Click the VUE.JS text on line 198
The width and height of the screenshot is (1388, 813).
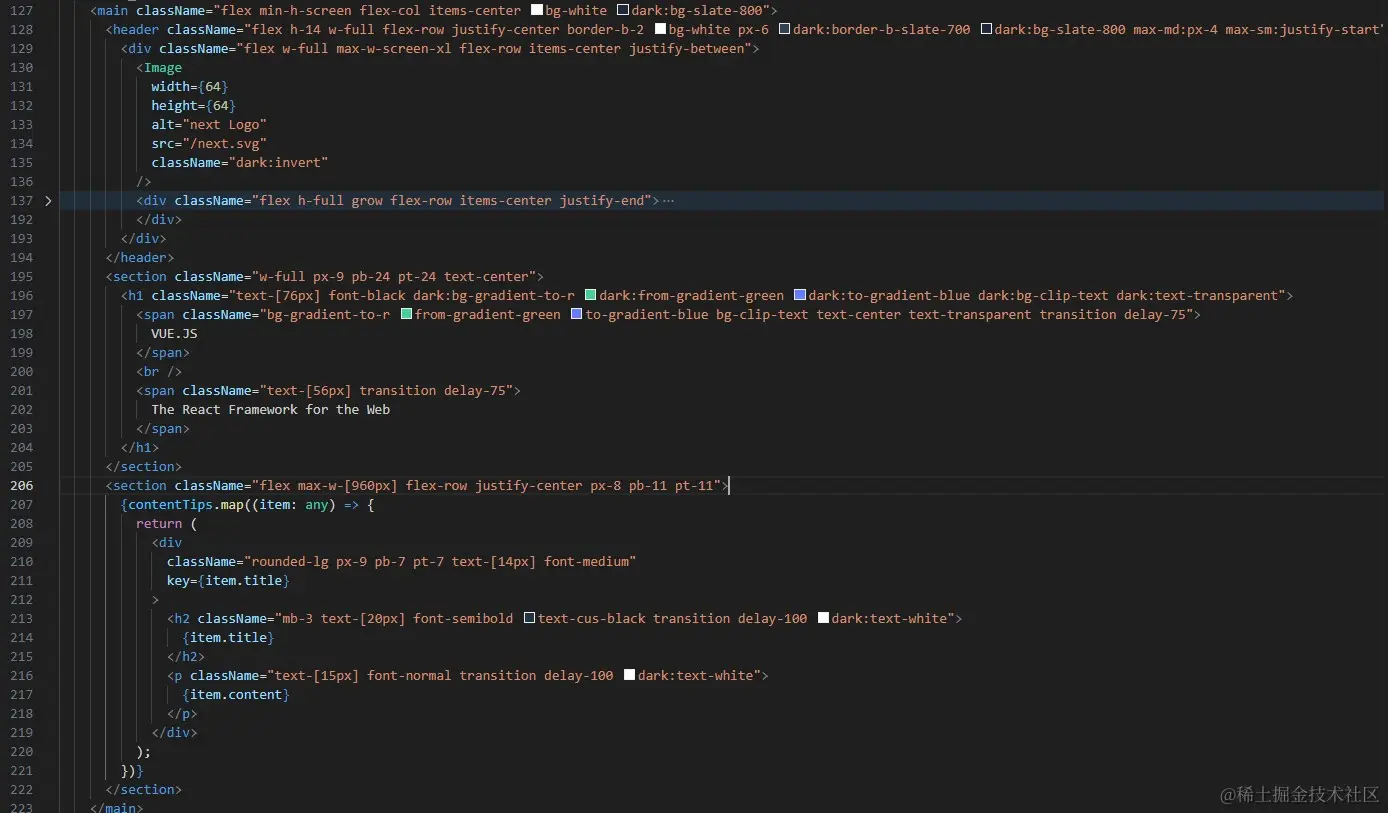tap(175, 334)
